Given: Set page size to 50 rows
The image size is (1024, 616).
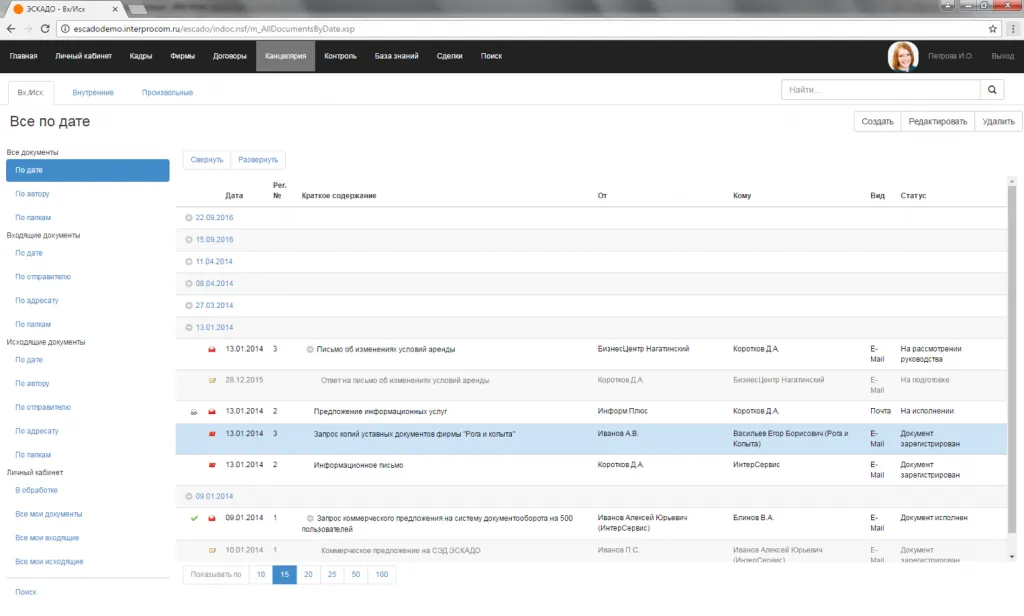Looking at the screenshot, I should 356,575.
